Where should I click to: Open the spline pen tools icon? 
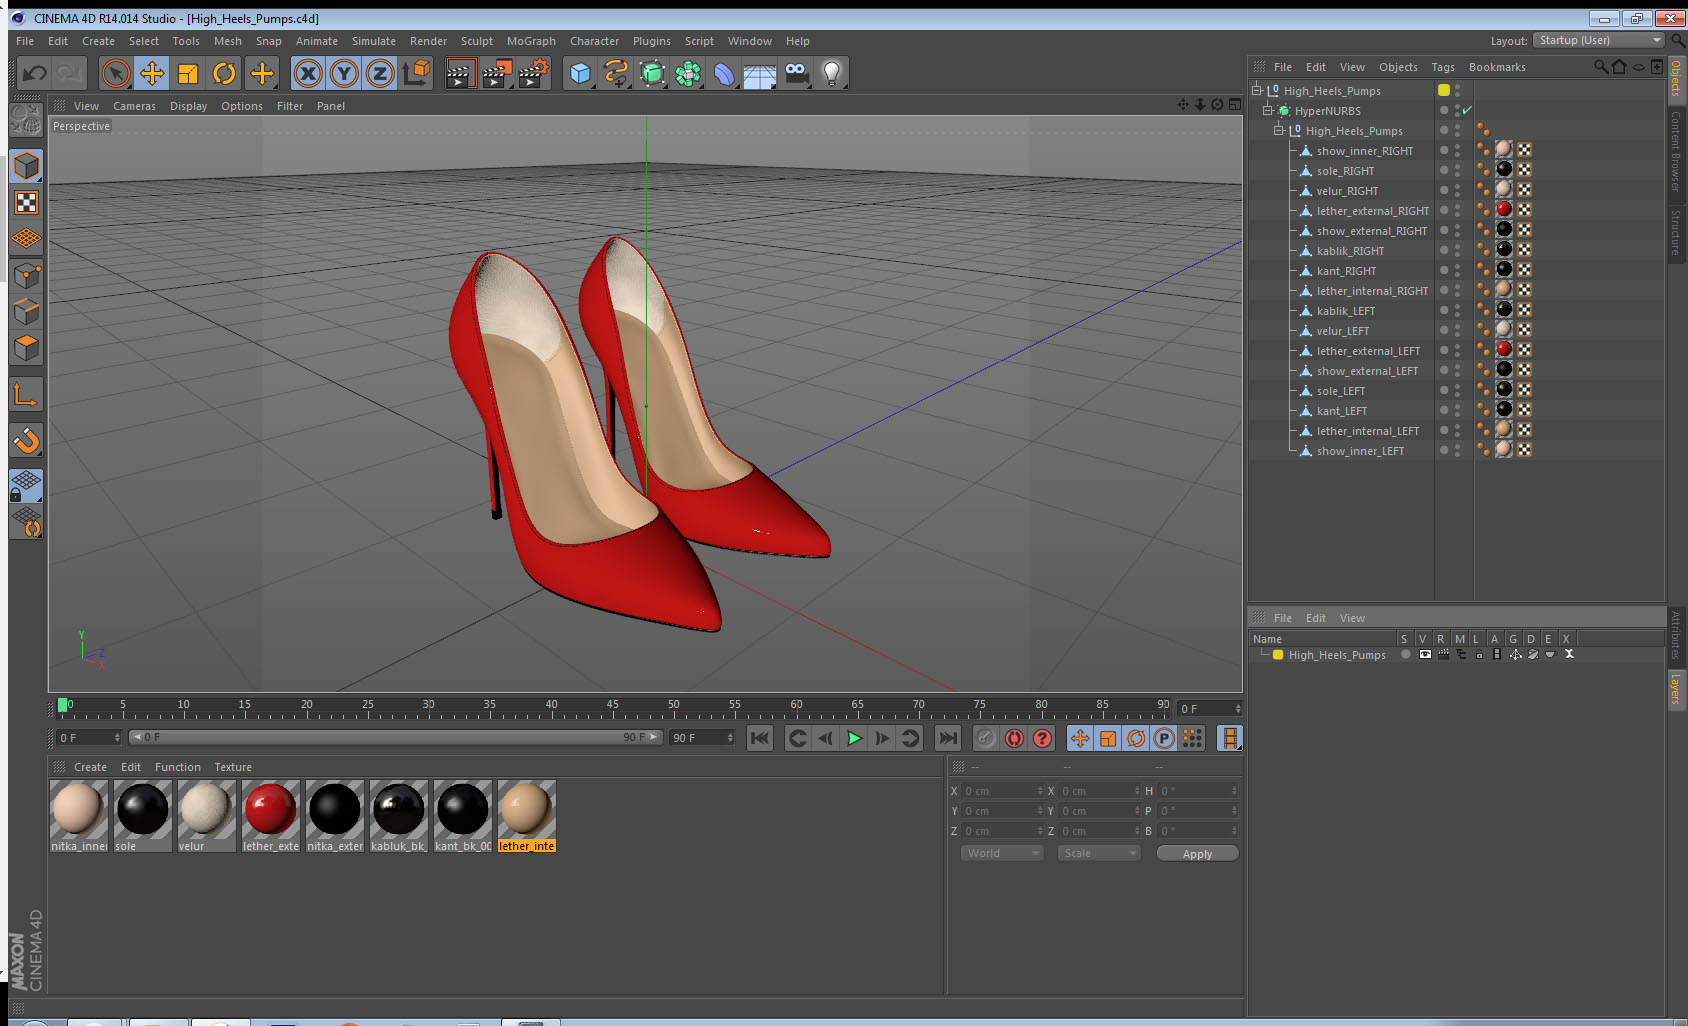(616, 73)
